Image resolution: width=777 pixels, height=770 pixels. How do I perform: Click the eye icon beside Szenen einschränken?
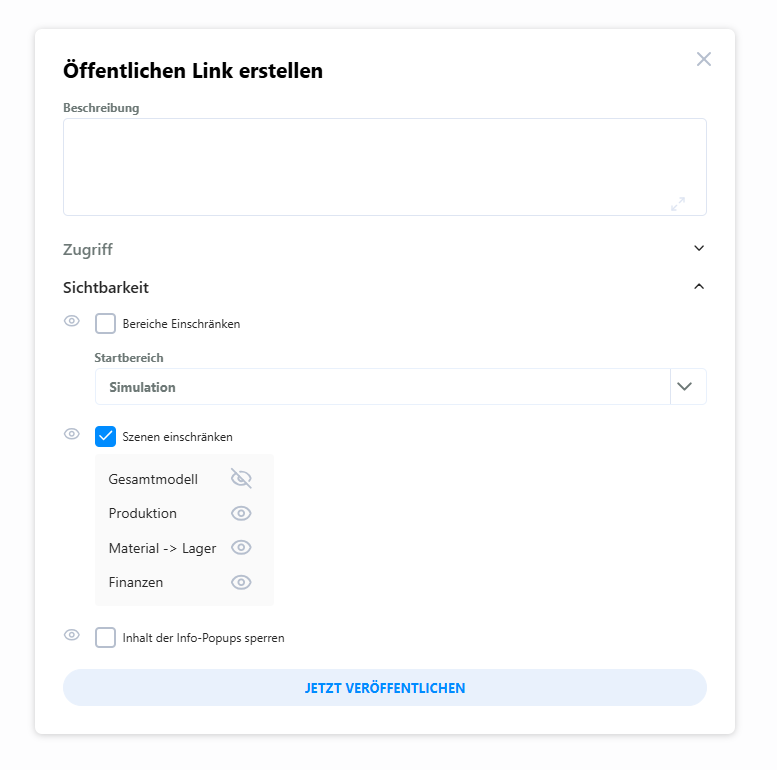72,434
